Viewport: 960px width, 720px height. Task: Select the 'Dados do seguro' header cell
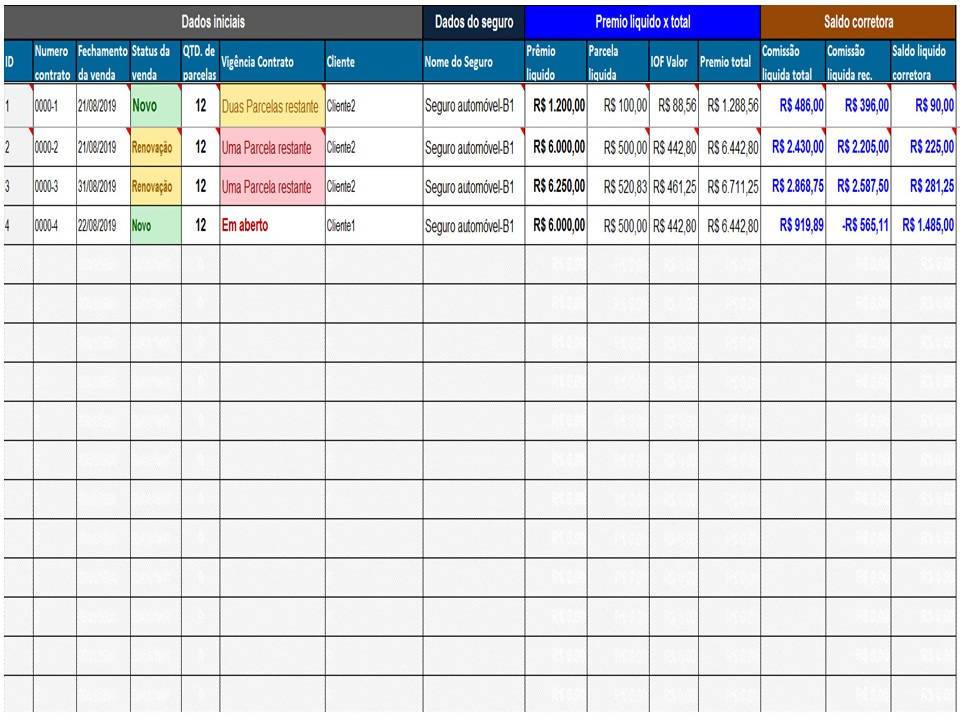click(473, 21)
